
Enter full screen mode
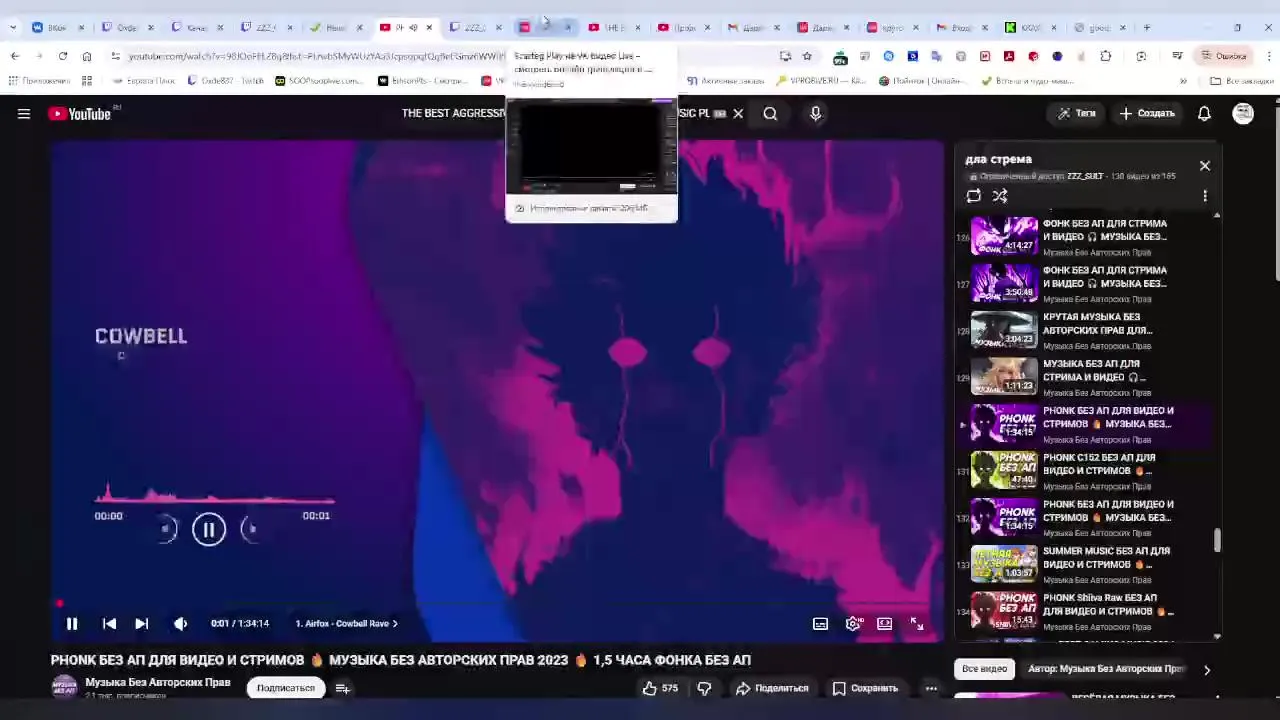click(917, 623)
